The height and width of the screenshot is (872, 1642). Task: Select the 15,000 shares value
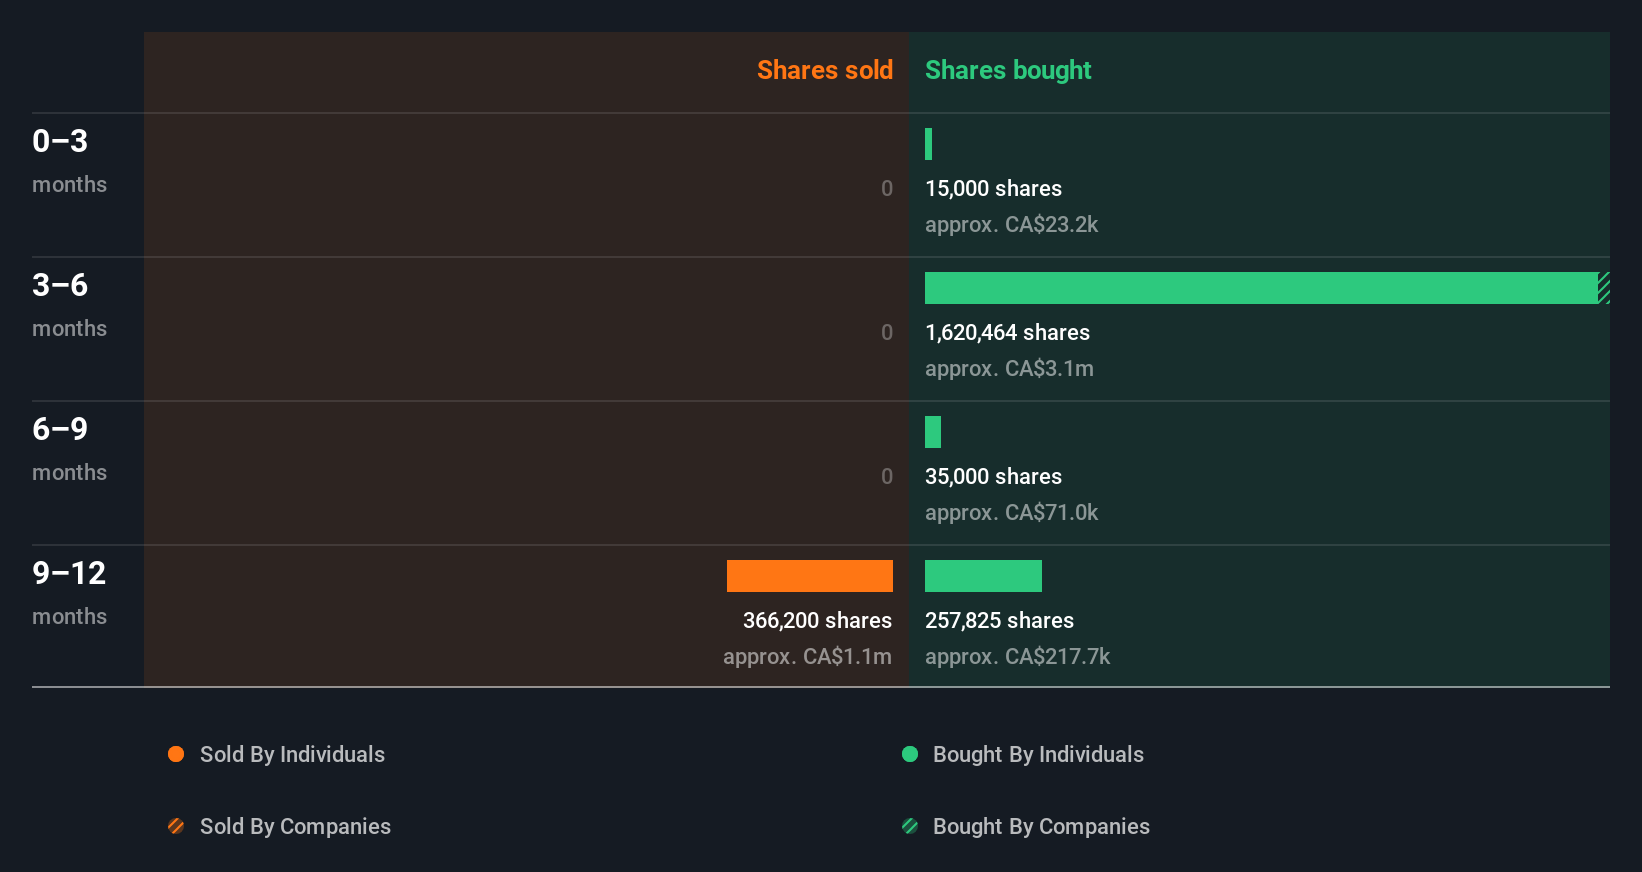click(993, 188)
